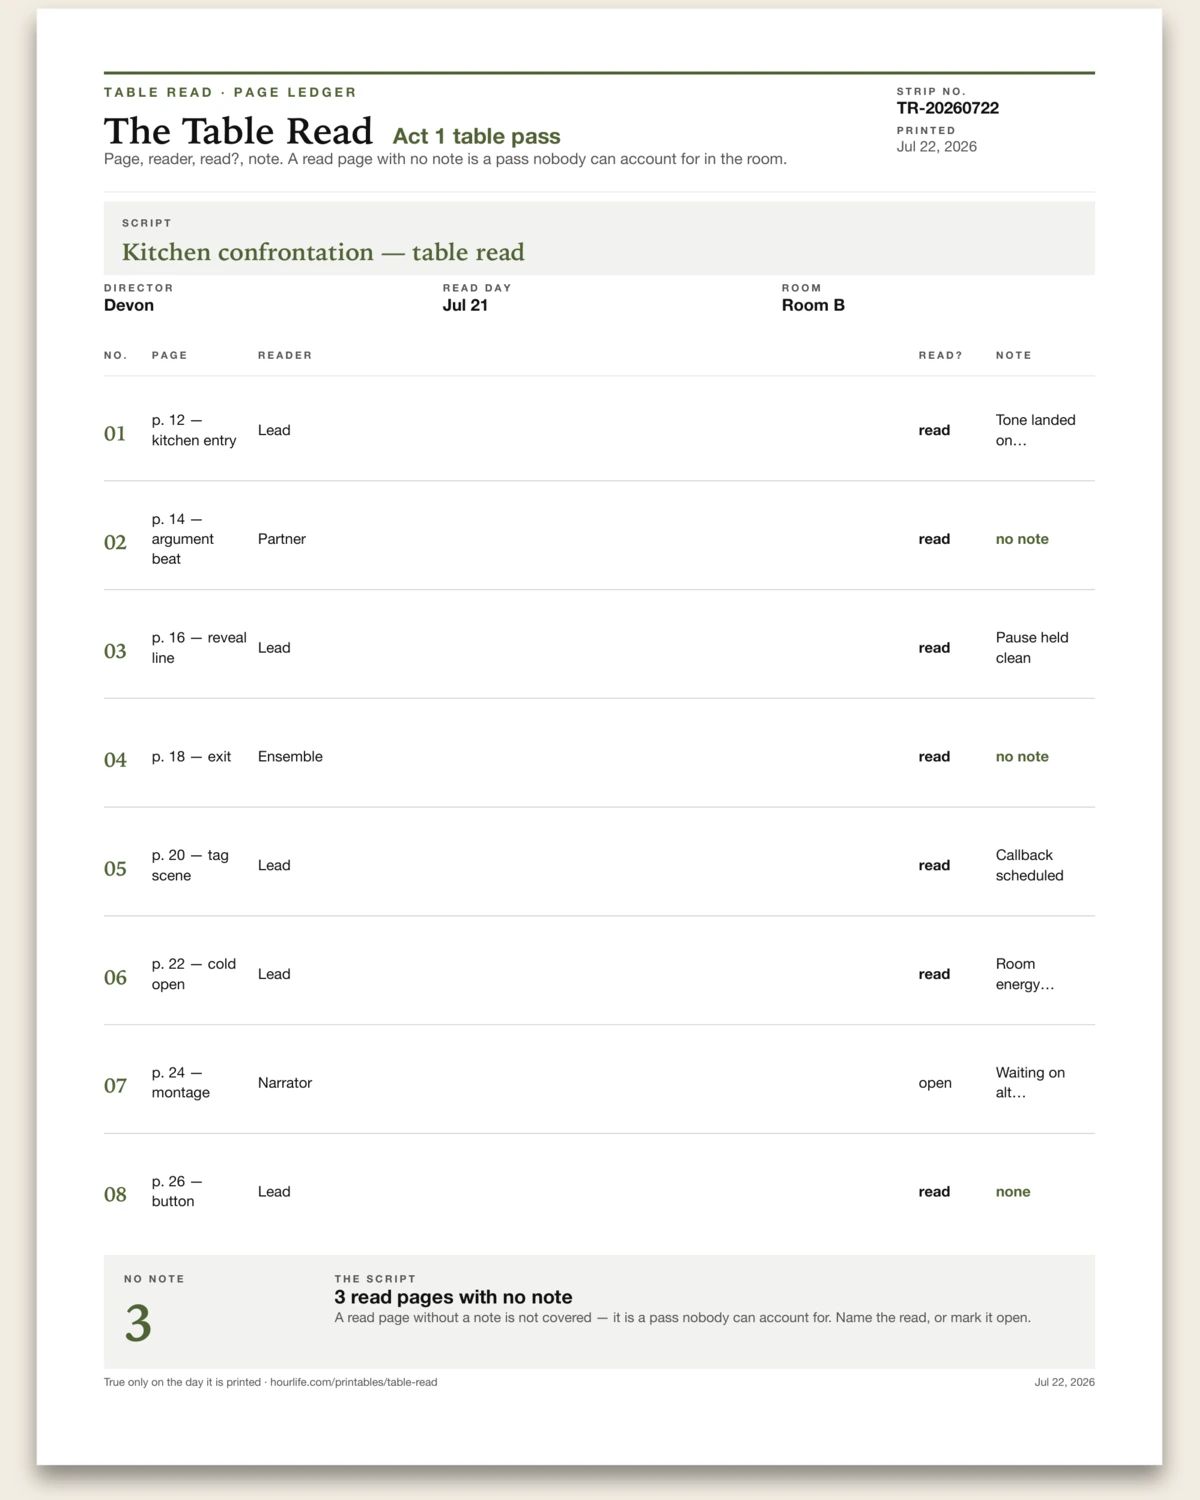The image size is (1200, 1500).
Task: Click the 'open' status on row 07
Action: point(935,1083)
